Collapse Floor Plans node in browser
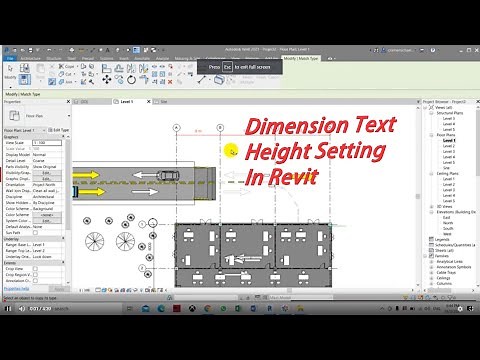480x360 pixels. [431, 135]
